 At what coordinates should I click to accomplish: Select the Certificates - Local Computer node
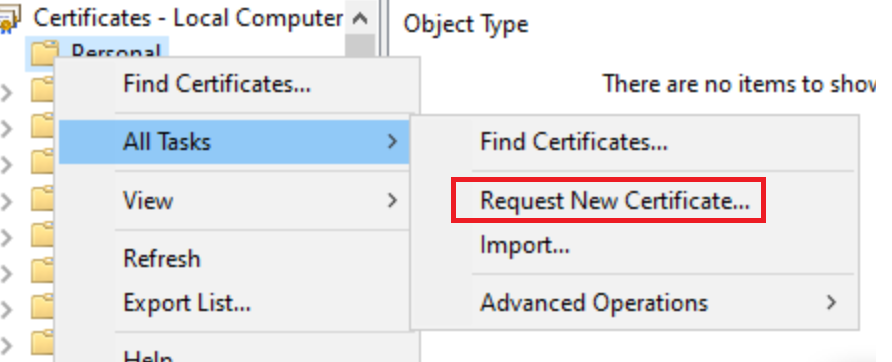pos(188,18)
